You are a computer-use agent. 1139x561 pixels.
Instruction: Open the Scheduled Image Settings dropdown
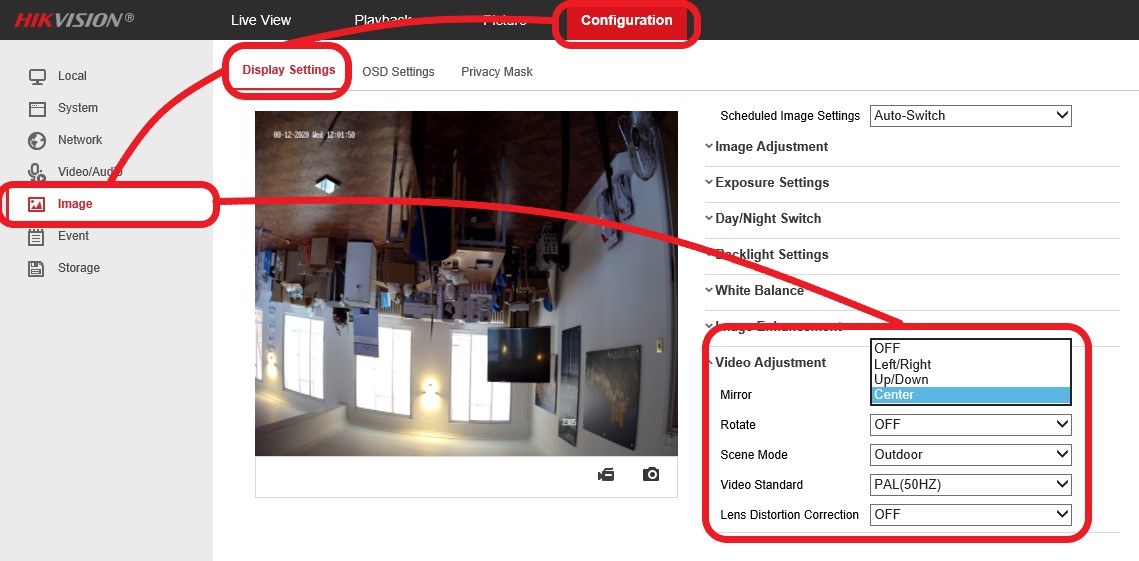click(970, 115)
